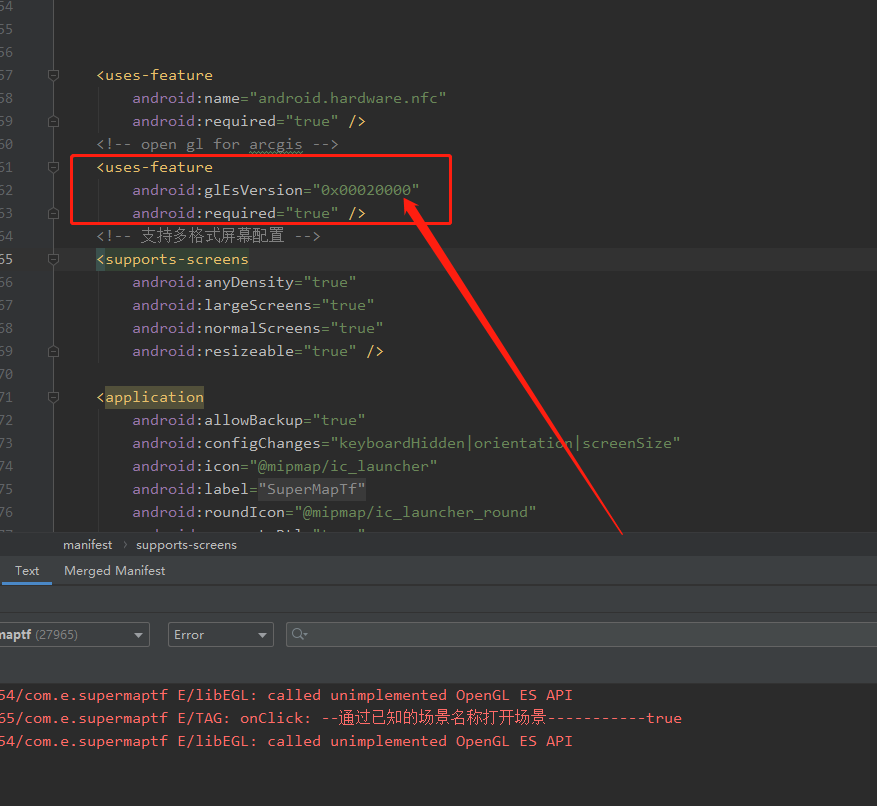Switch to the Text tab

[x=27, y=571]
